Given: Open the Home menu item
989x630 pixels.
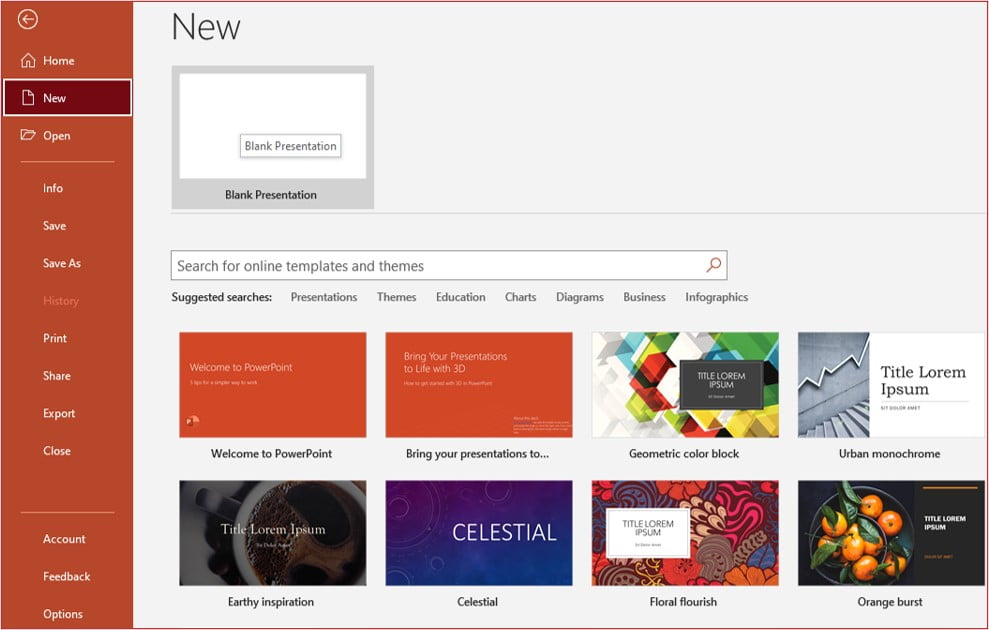Looking at the screenshot, I should pos(67,61).
